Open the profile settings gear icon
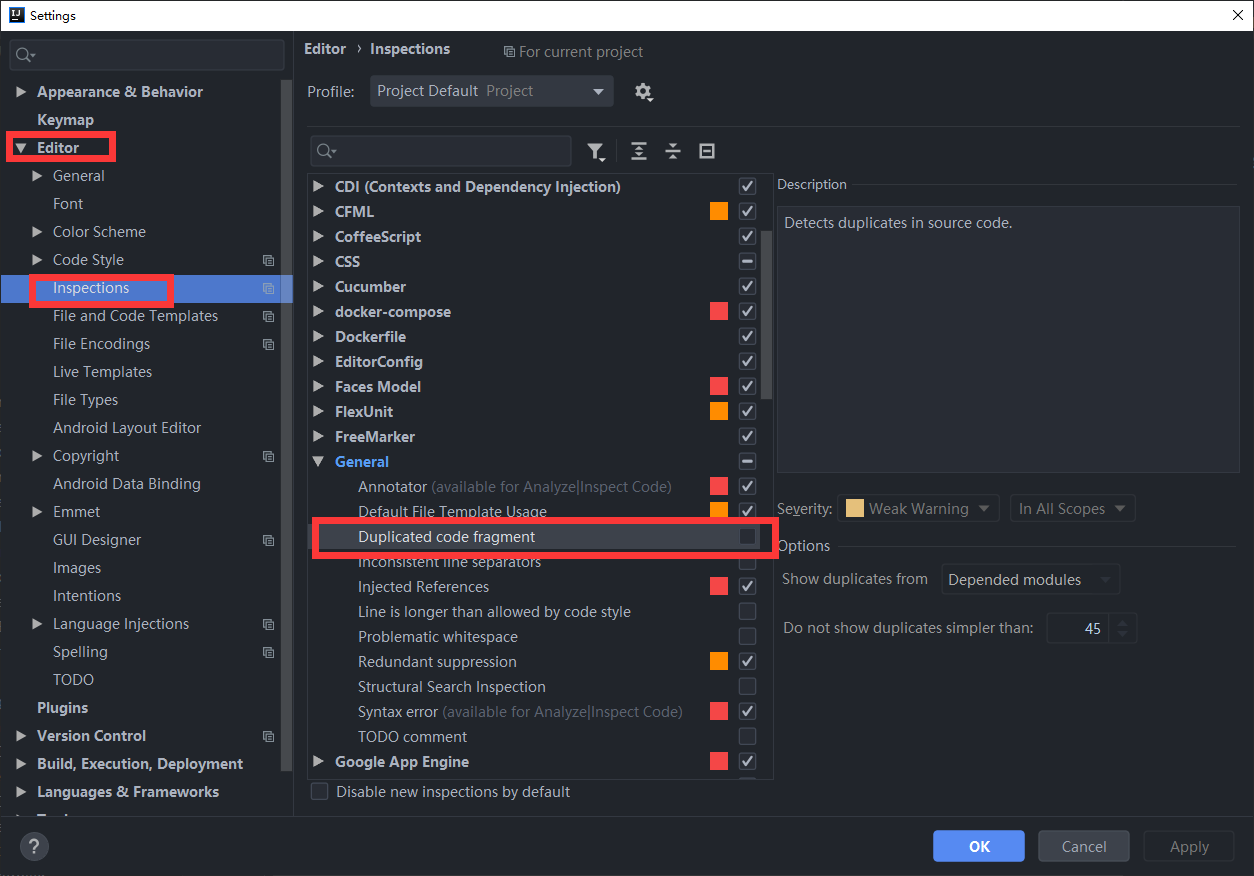Screen dimensions: 1254x876 point(644,92)
